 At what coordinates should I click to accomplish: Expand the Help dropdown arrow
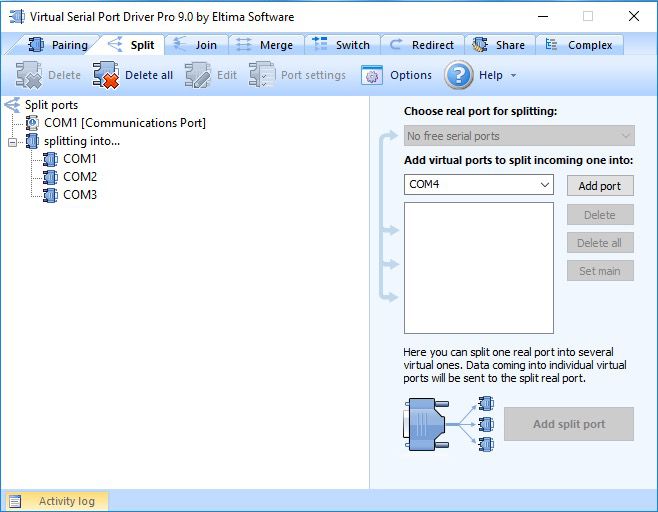click(513, 76)
